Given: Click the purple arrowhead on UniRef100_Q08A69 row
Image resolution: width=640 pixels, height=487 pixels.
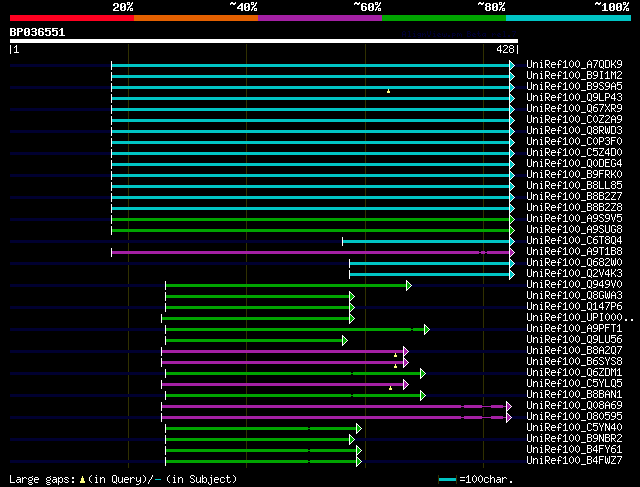Looking at the screenshot, I should (509, 407).
